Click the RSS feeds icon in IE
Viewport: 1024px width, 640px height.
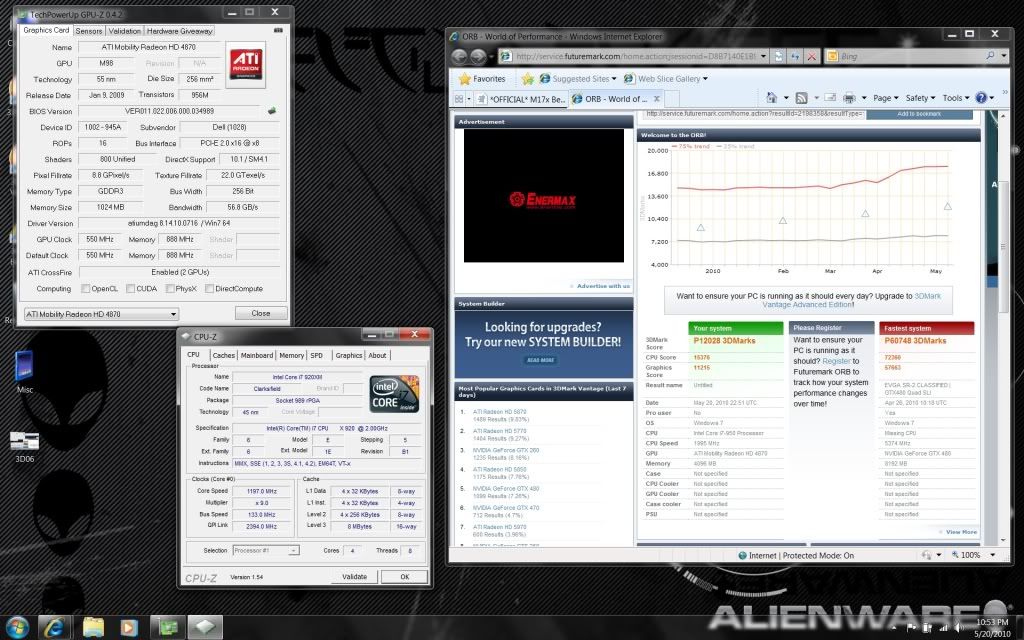(x=801, y=97)
